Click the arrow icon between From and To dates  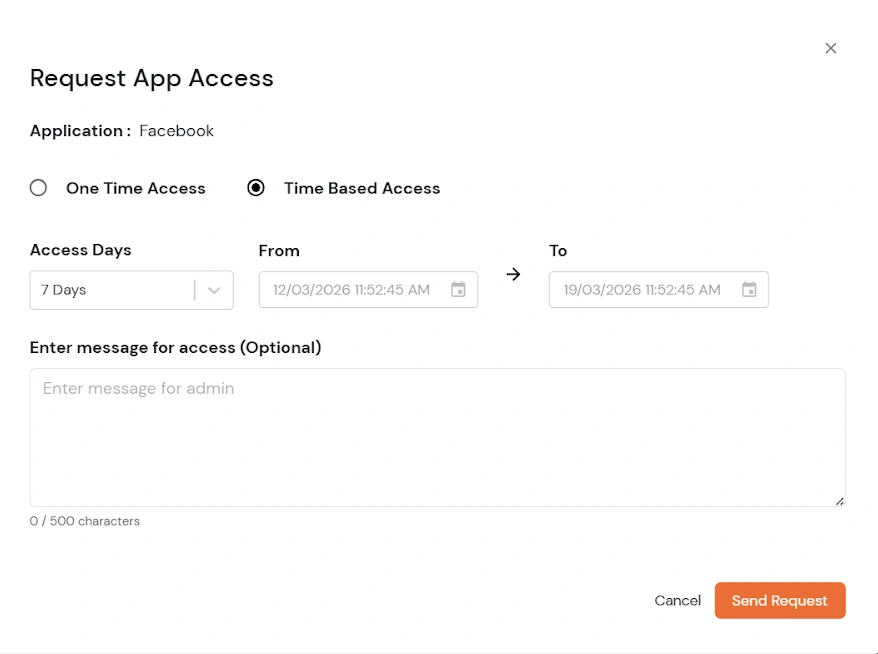coord(513,274)
